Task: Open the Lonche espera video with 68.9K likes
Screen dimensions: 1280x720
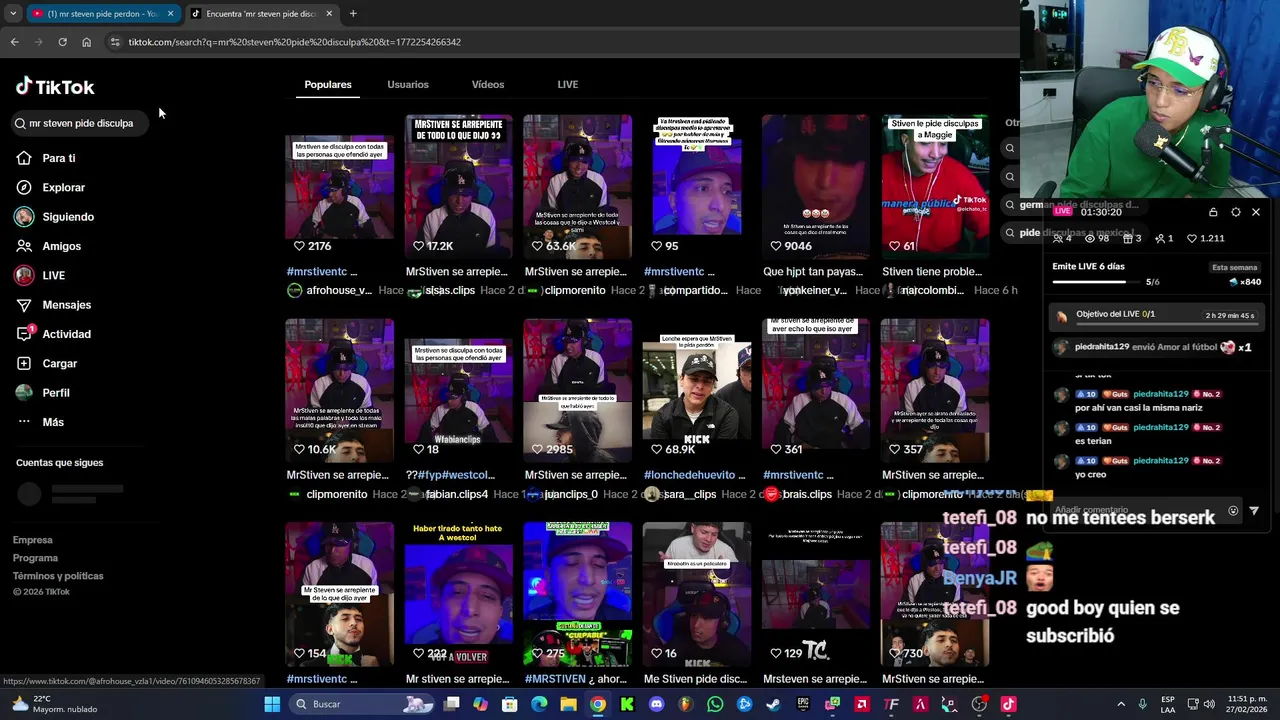Action: click(x=697, y=390)
